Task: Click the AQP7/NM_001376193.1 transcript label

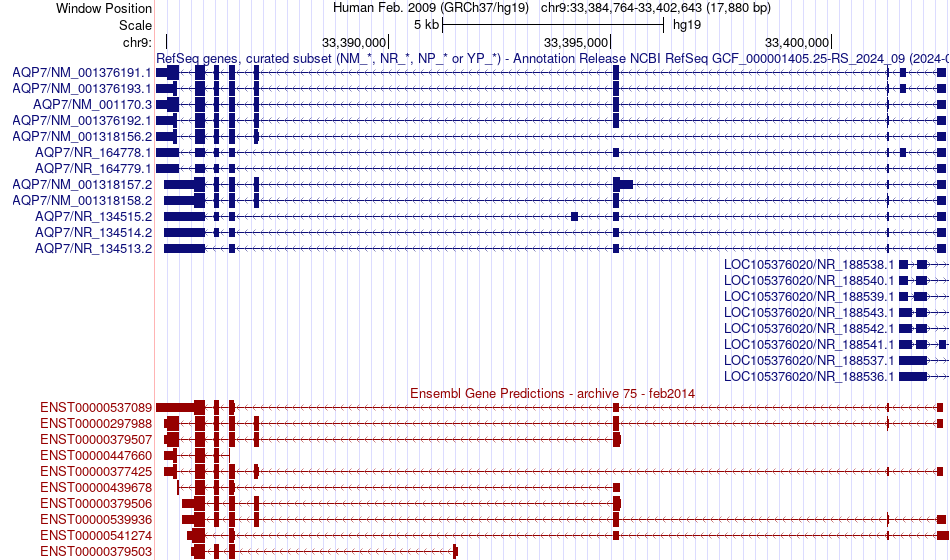Action: [82, 88]
